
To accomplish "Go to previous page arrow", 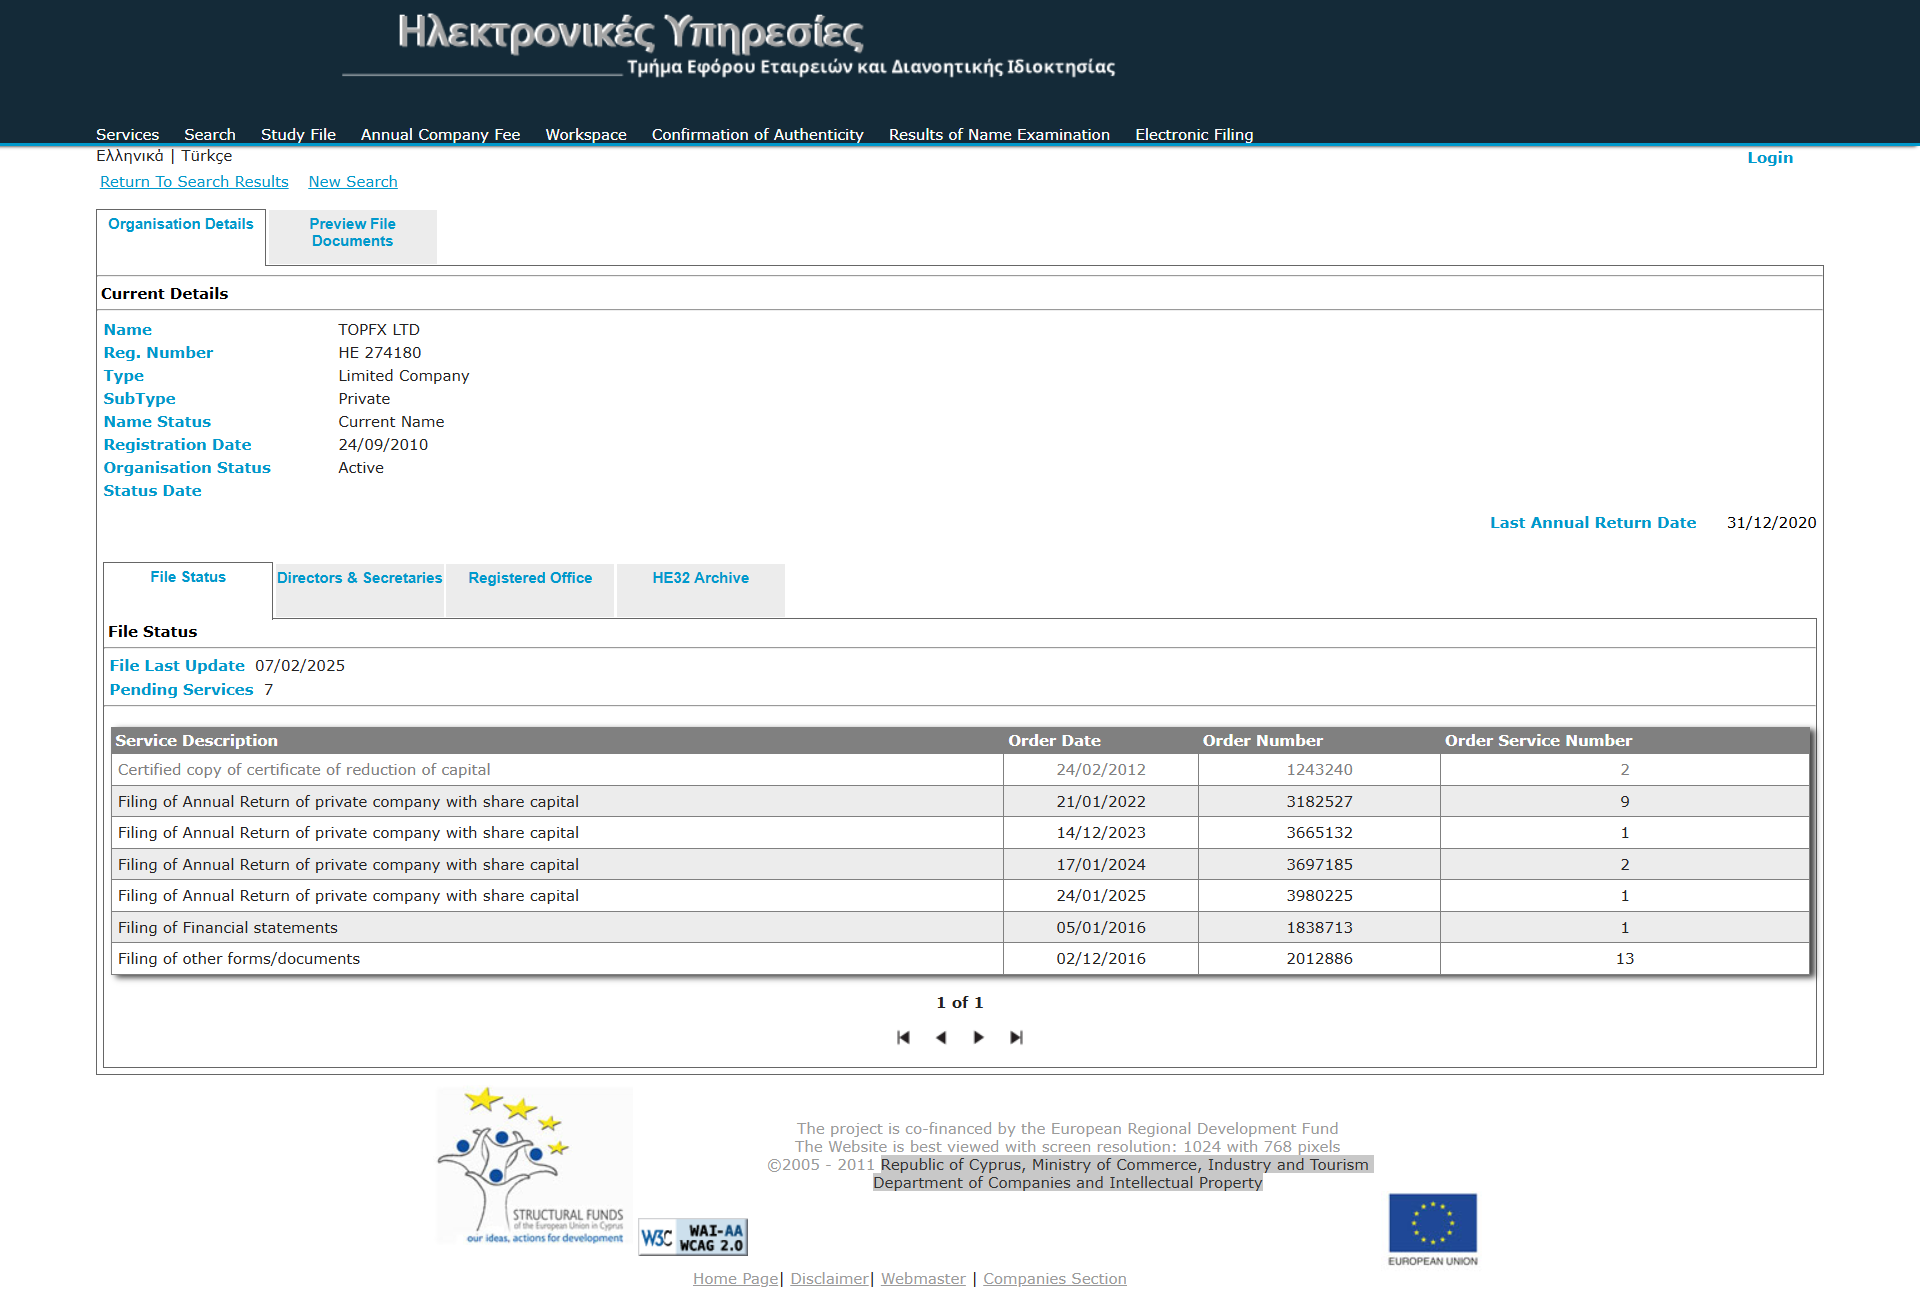I will (941, 1037).
